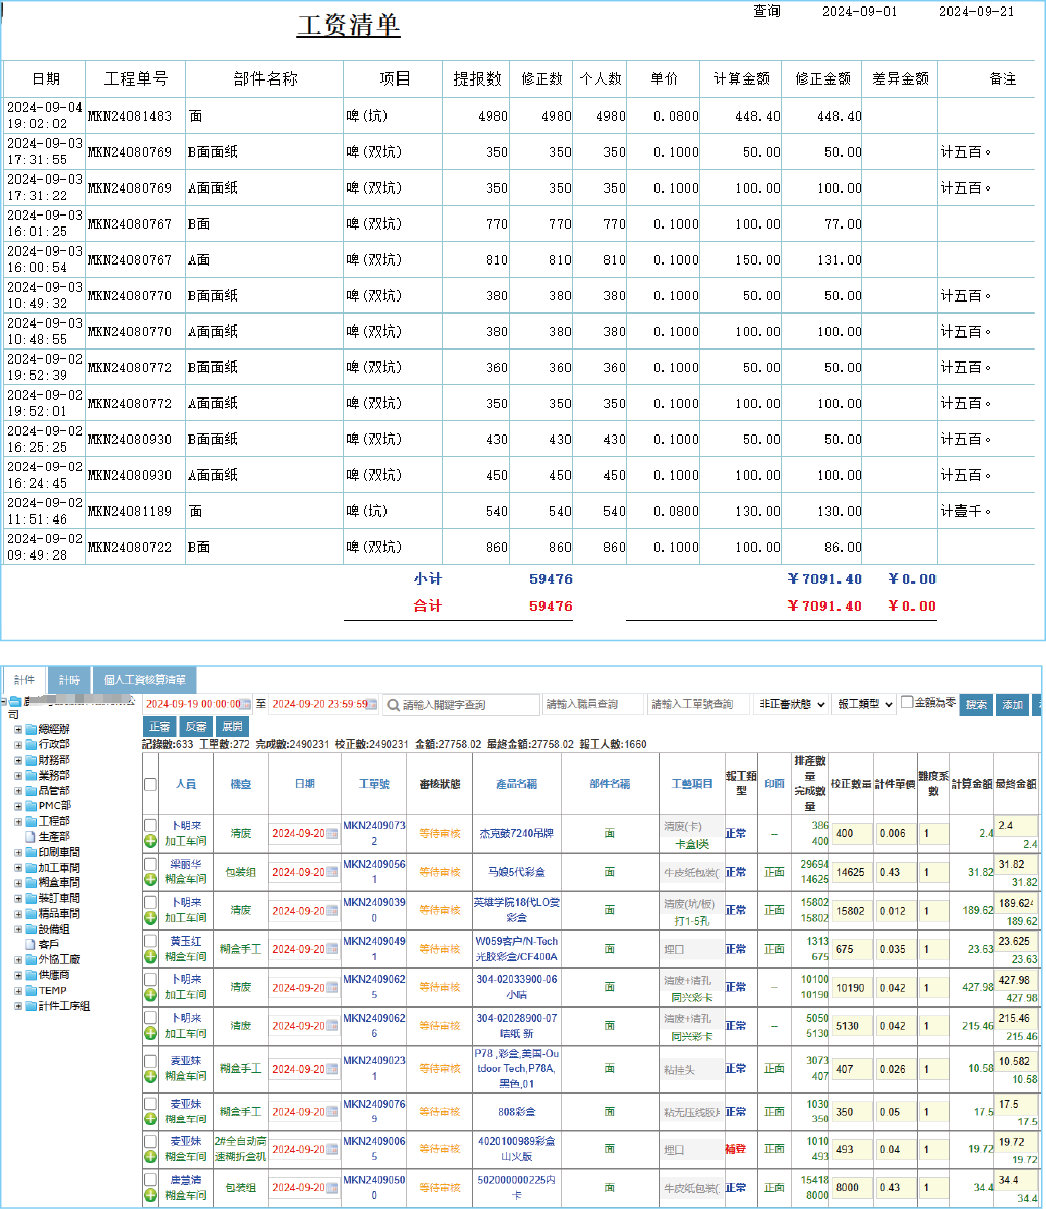Click the 供應商 folder icon
The image size is (1046, 1209).
tap(31, 975)
